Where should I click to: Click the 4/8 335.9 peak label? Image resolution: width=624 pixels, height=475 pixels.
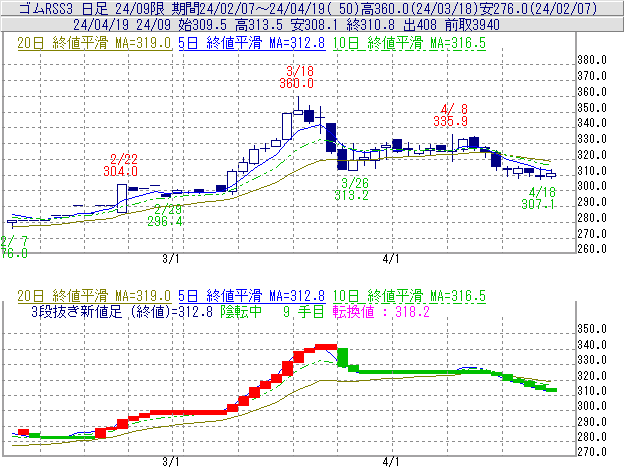450,115
